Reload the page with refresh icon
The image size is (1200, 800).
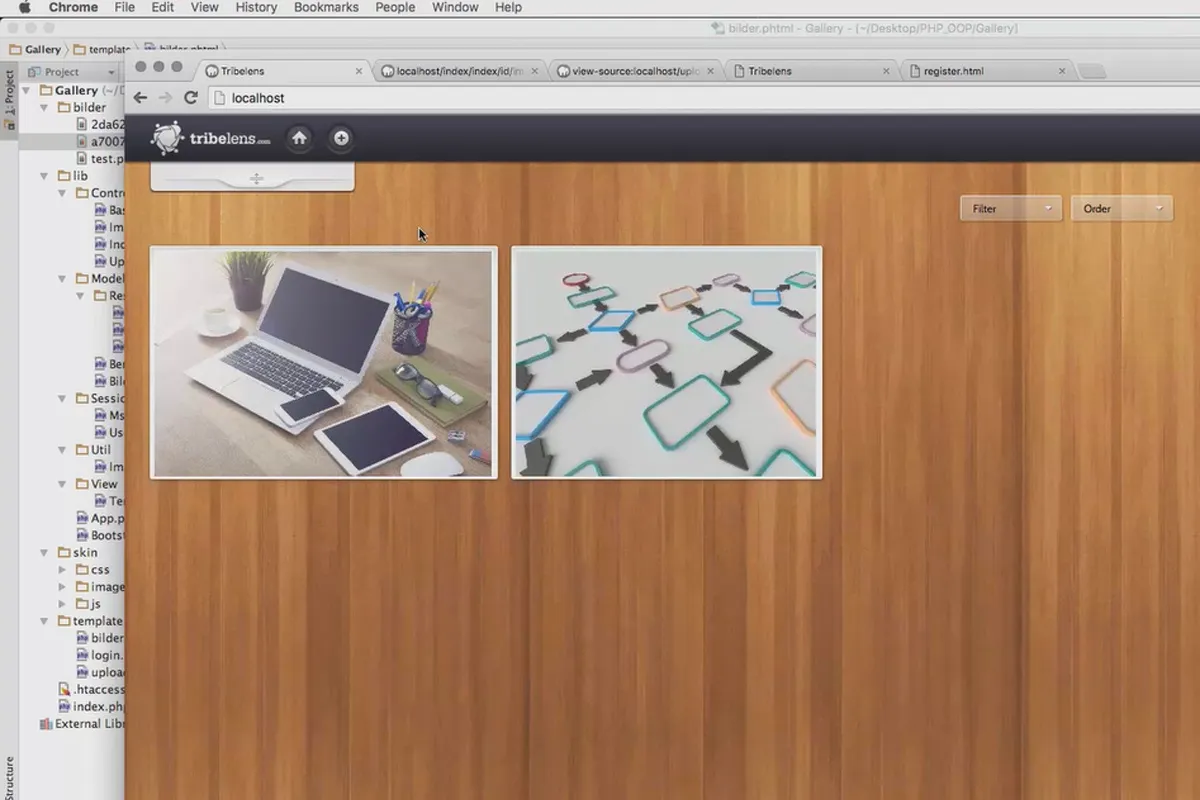(191, 98)
